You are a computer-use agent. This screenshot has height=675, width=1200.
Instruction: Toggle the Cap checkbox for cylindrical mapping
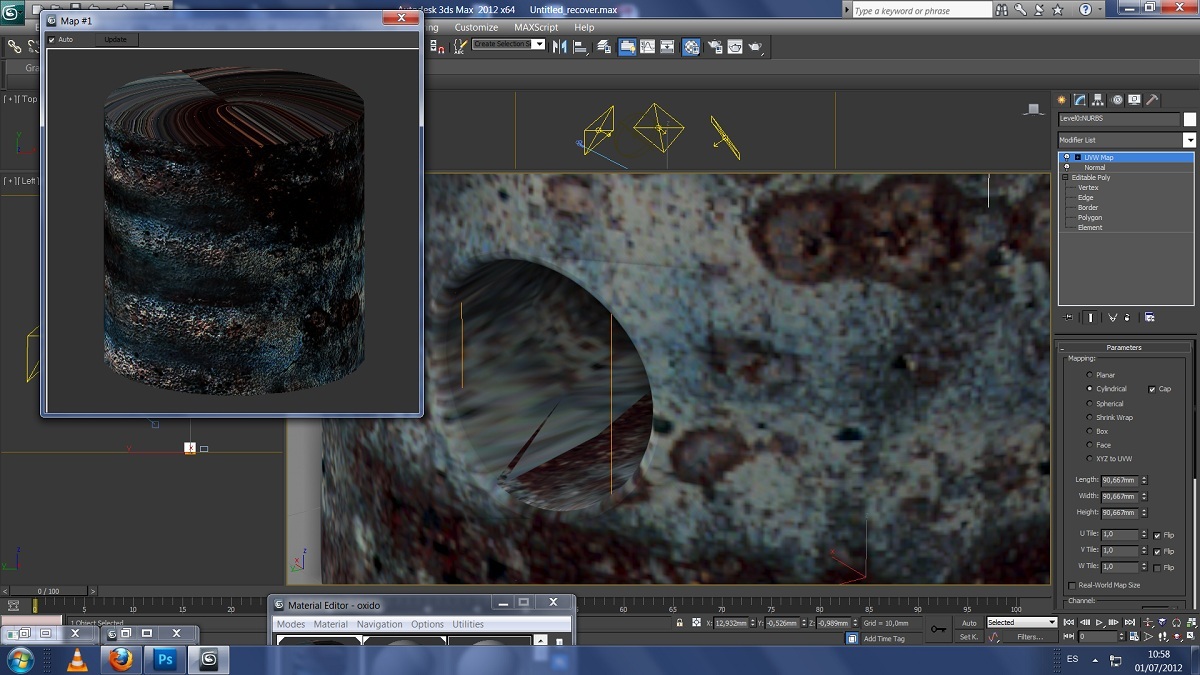click(1153, 389)
